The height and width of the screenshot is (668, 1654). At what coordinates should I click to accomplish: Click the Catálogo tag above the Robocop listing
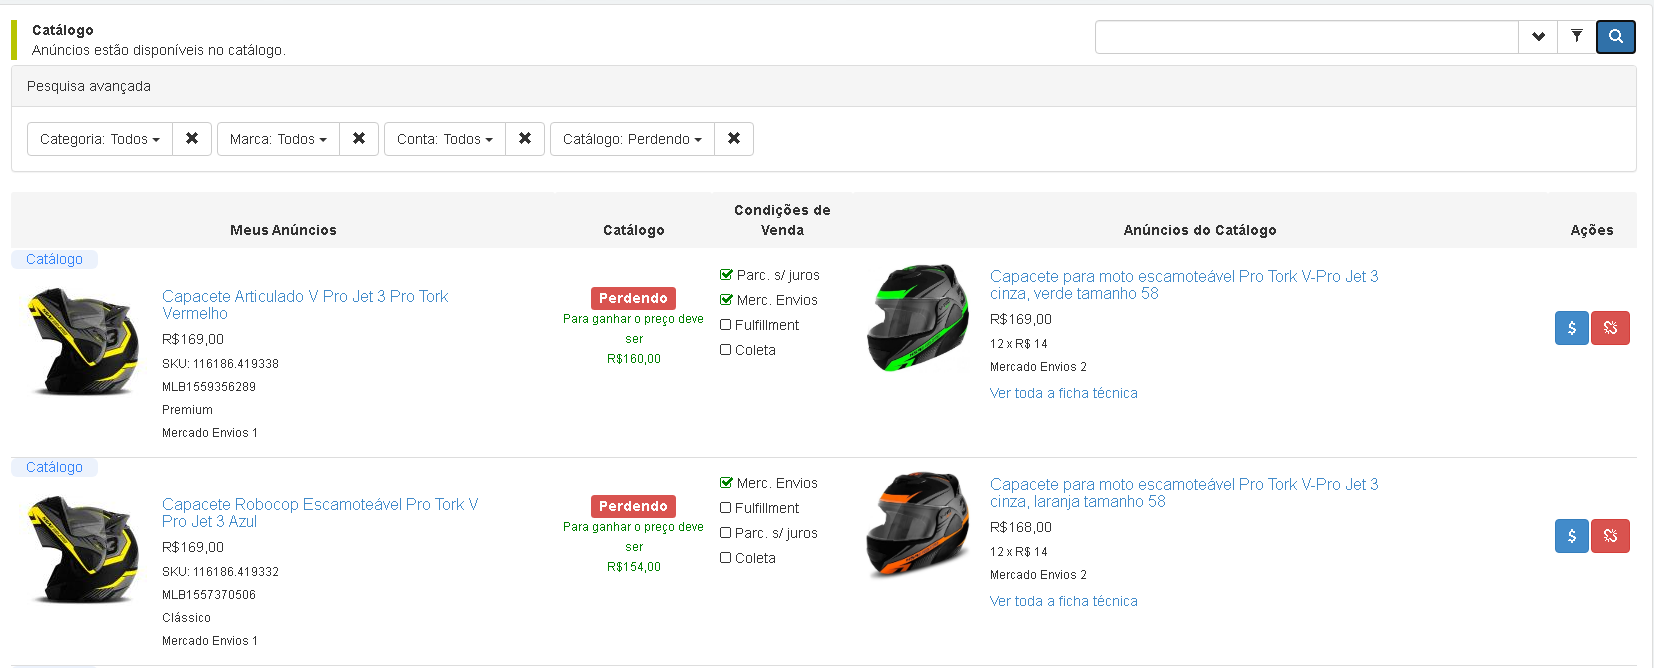tap(54, 467)
